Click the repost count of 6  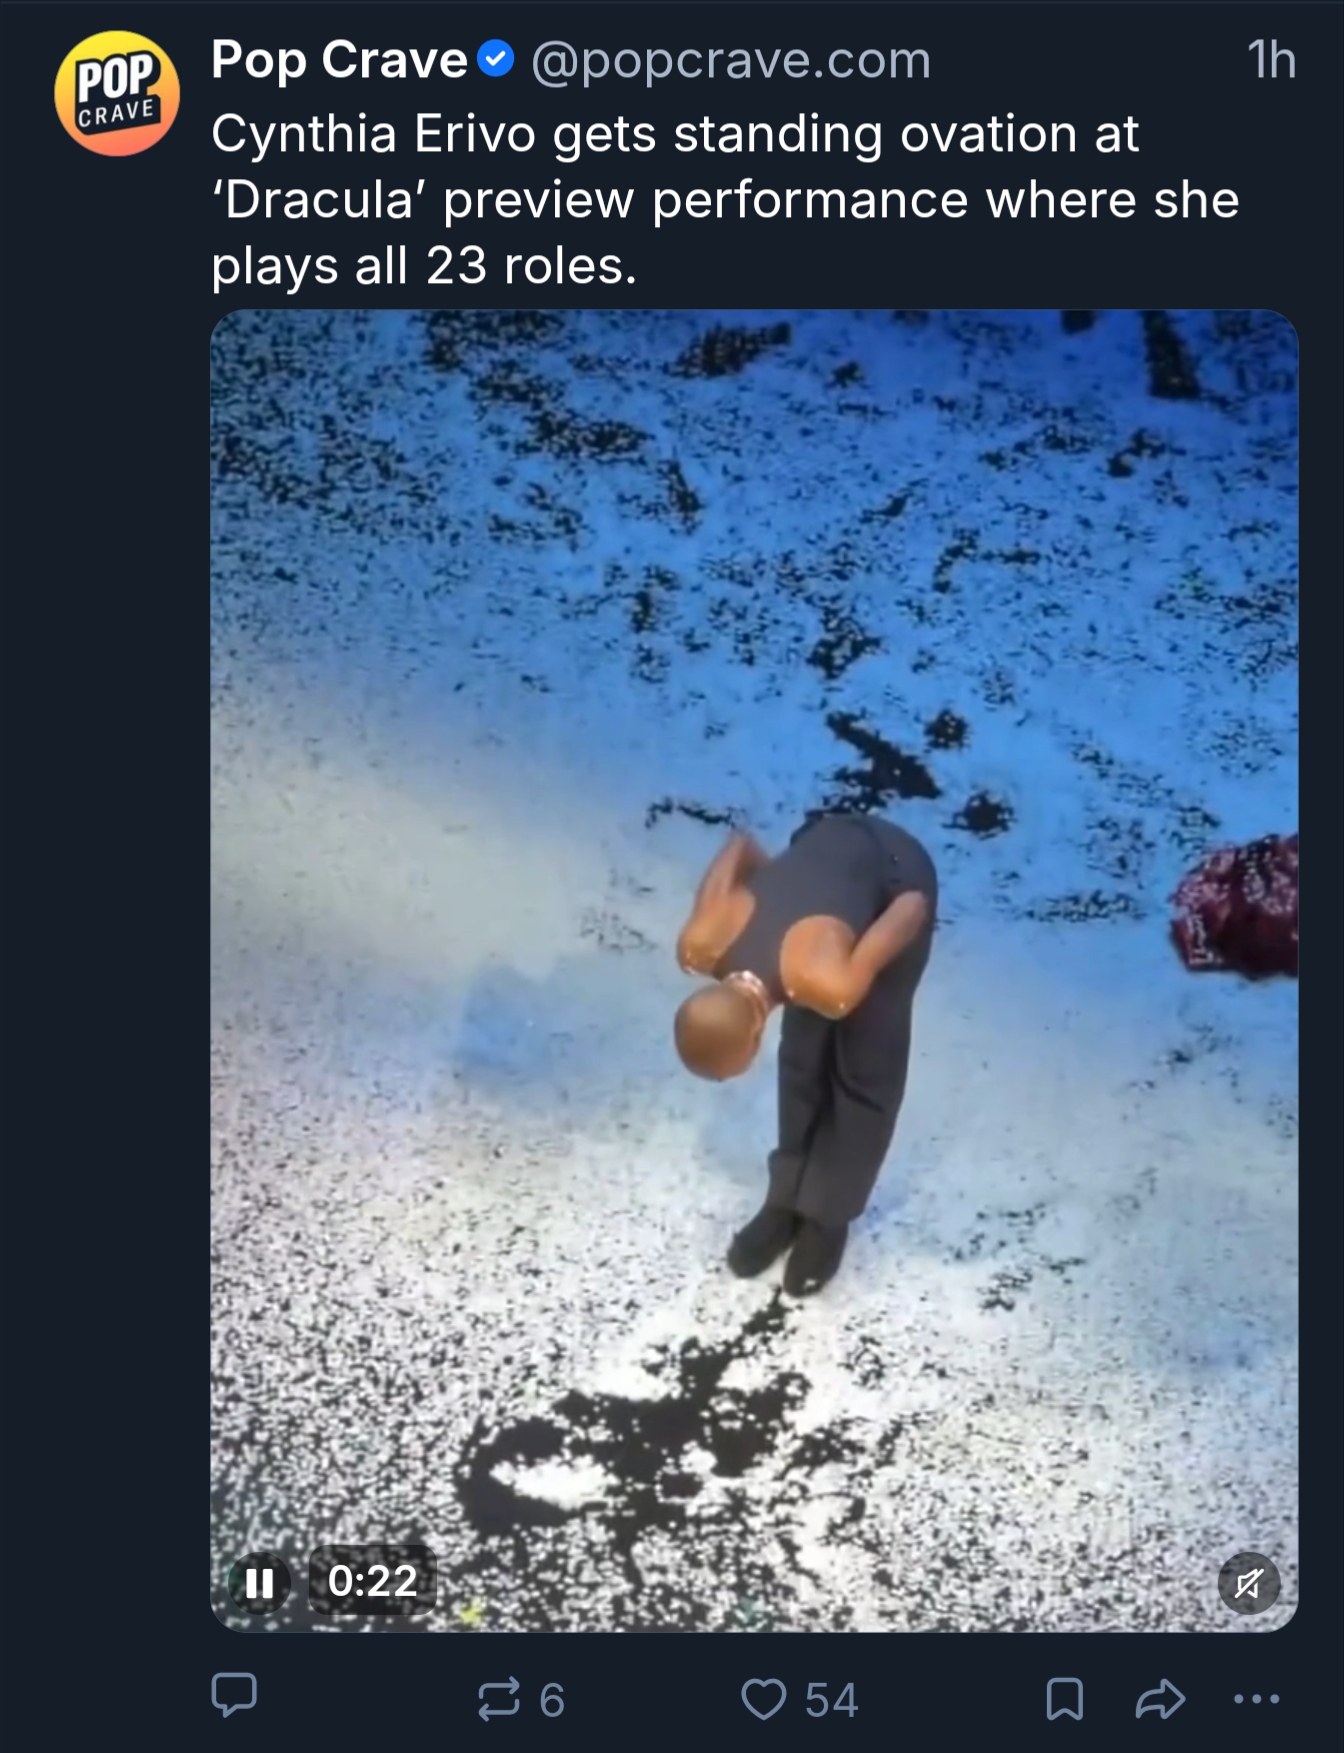(x=552, y=1700)
